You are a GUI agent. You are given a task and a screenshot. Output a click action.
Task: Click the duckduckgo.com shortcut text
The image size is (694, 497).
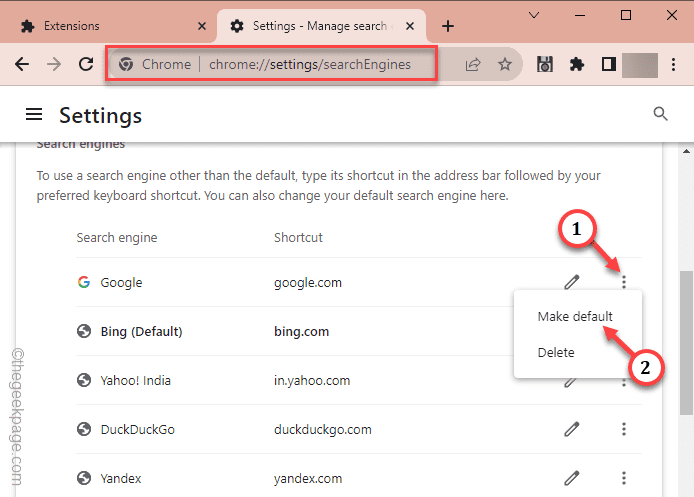pyautogui.click(x=322, y=429)
